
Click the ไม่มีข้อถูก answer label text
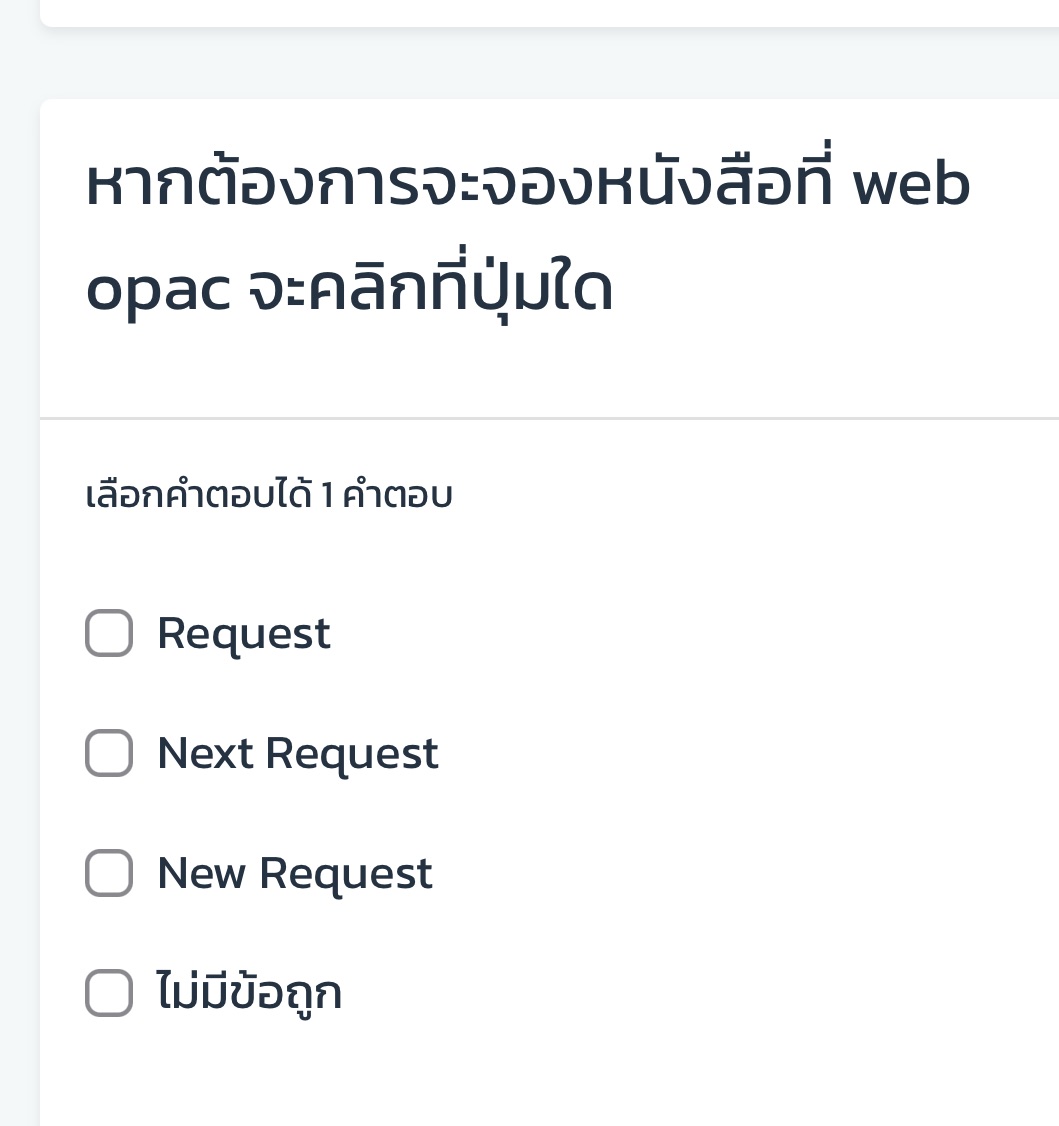(x=248, y=993)
